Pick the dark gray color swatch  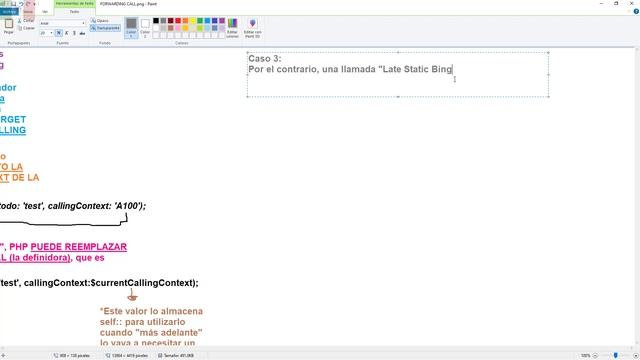click(x=163, y=20)
